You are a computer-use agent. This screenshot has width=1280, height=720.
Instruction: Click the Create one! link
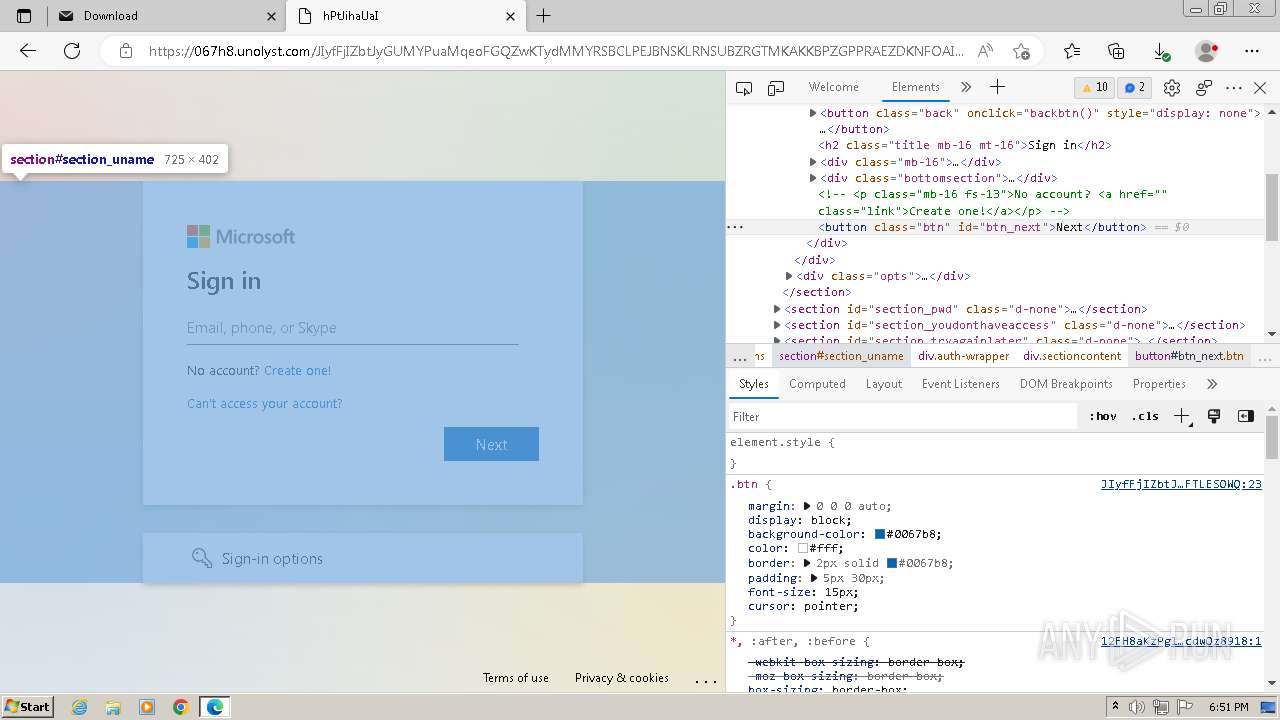pos(297,370)
